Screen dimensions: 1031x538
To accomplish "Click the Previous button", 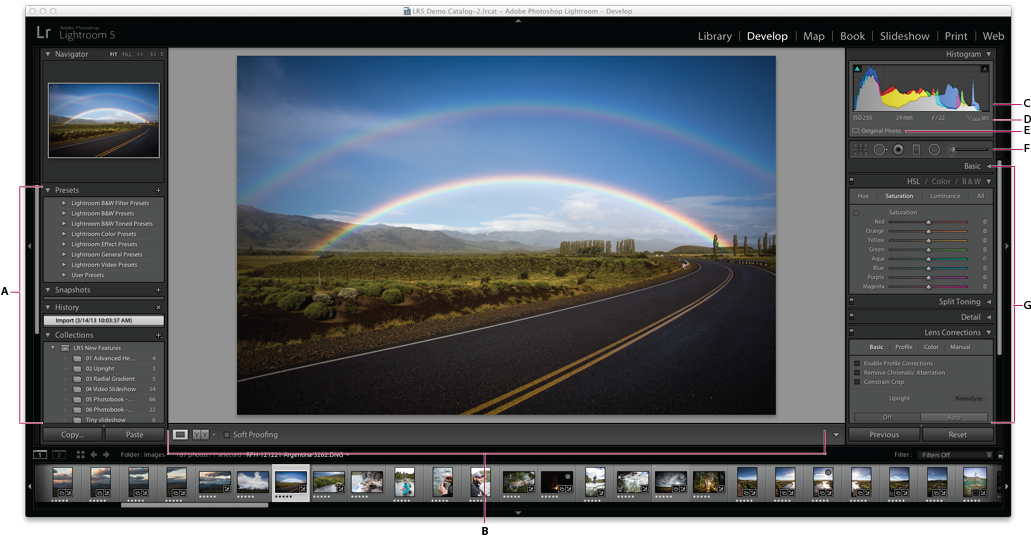I will coord(884,435).
